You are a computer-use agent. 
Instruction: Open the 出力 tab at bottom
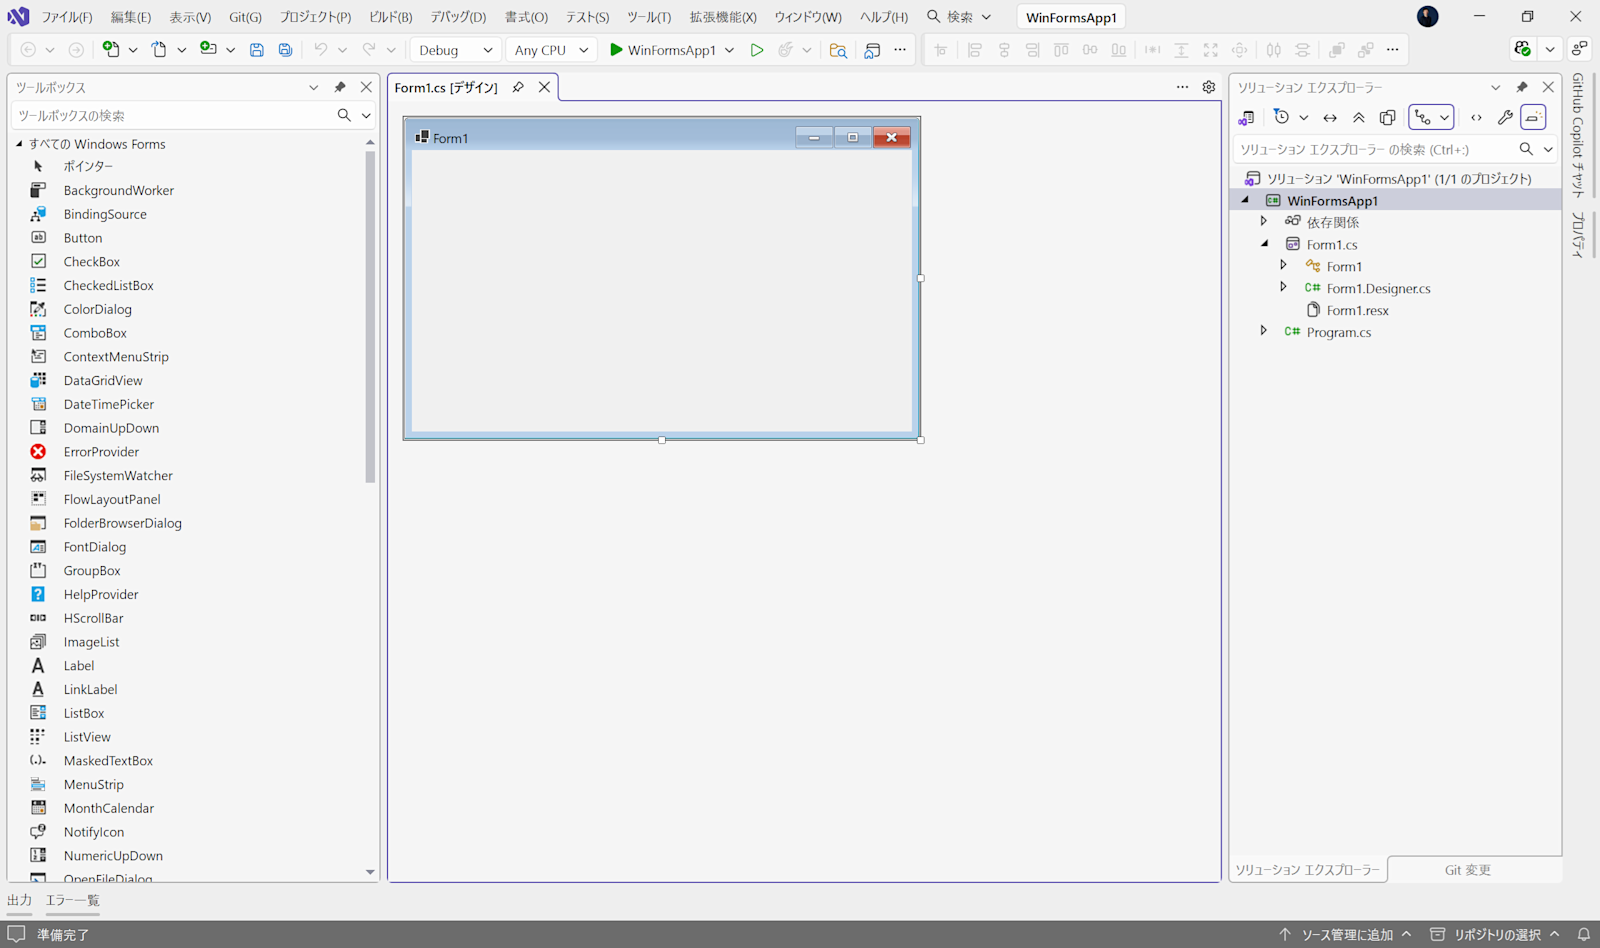[x=19, y=900]
